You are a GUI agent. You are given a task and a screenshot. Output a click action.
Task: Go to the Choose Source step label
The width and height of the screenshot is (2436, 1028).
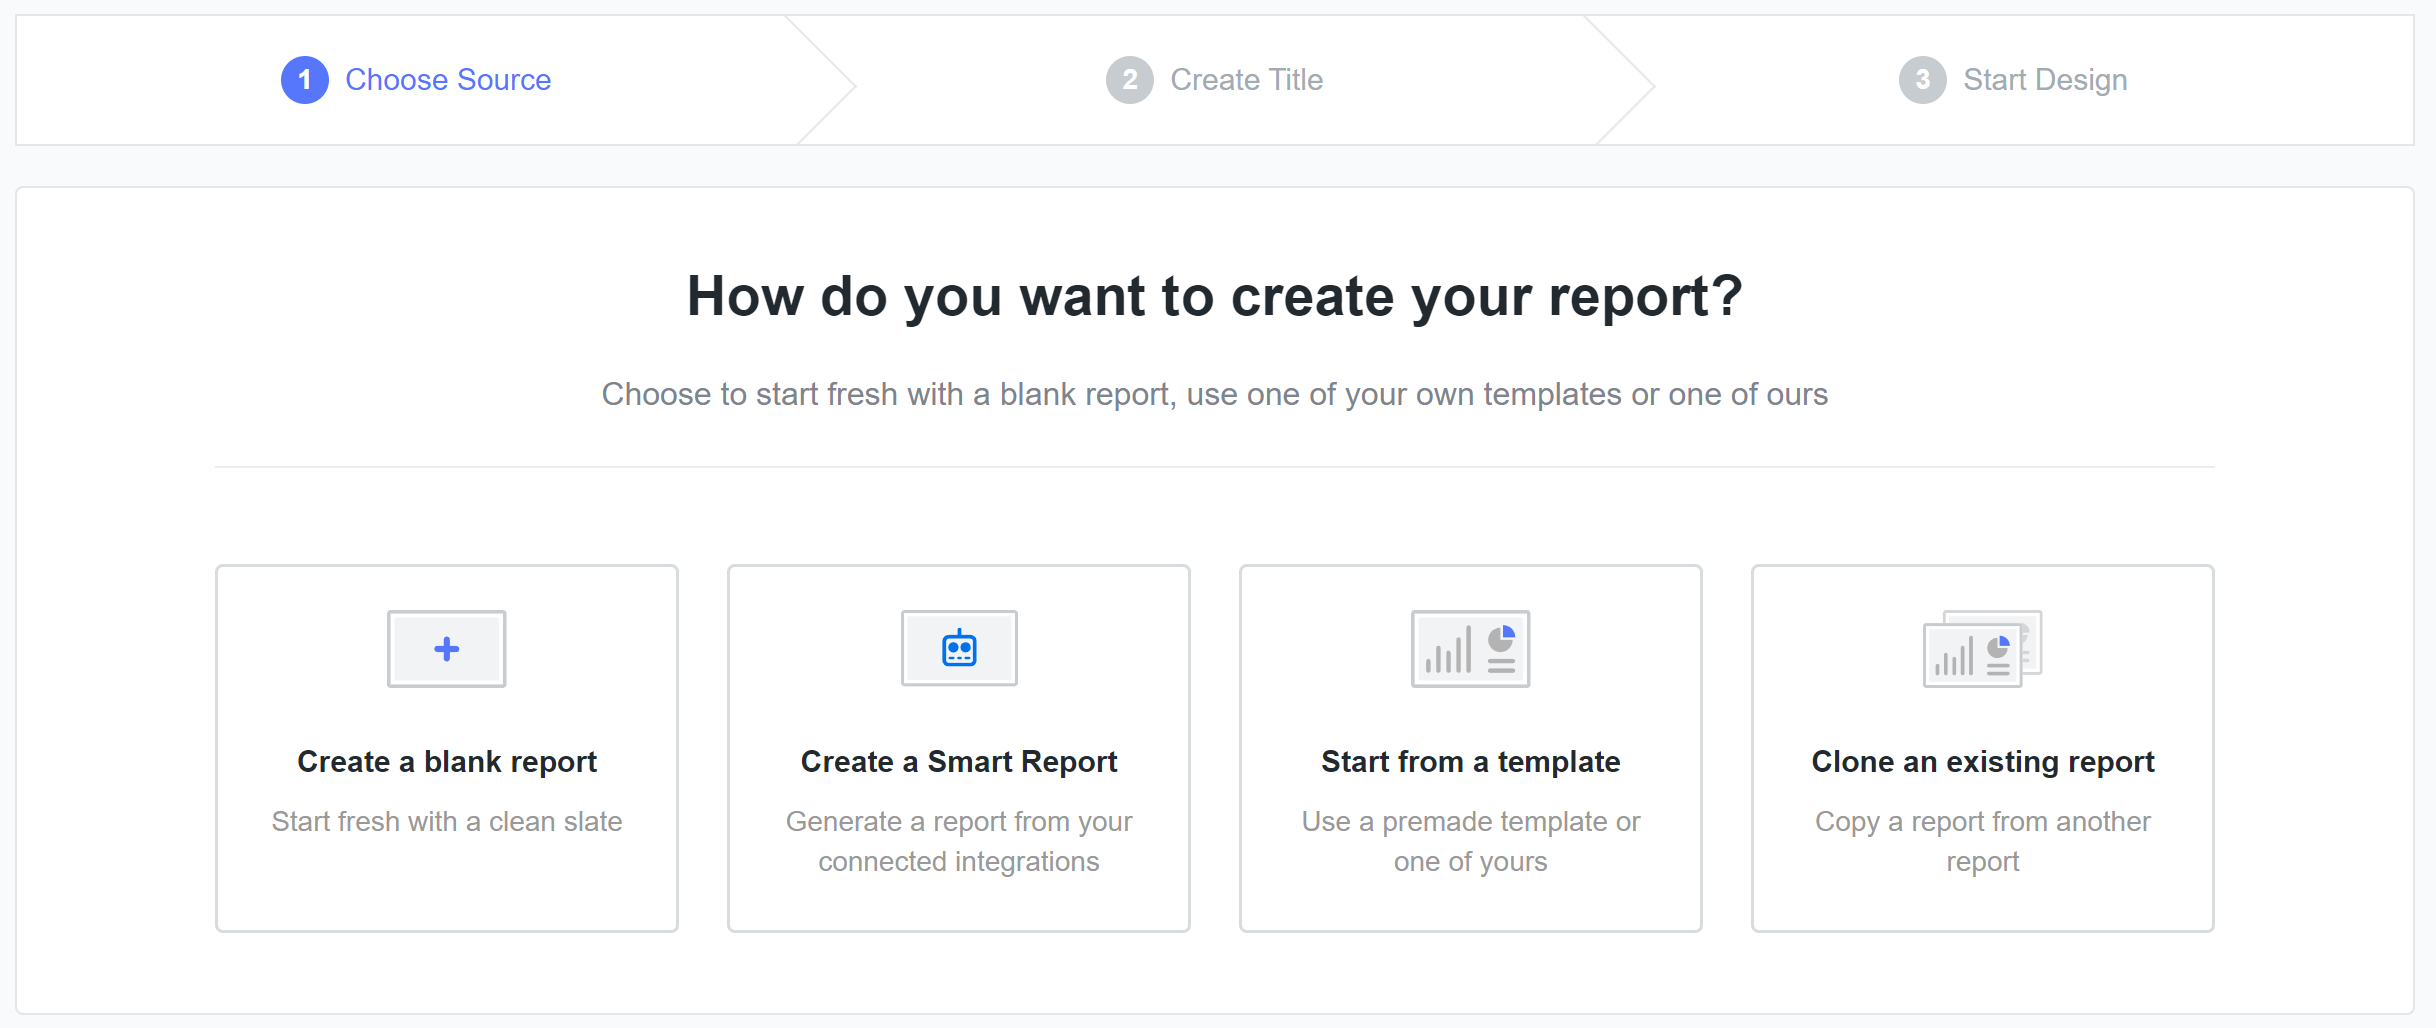pos(448,80)
